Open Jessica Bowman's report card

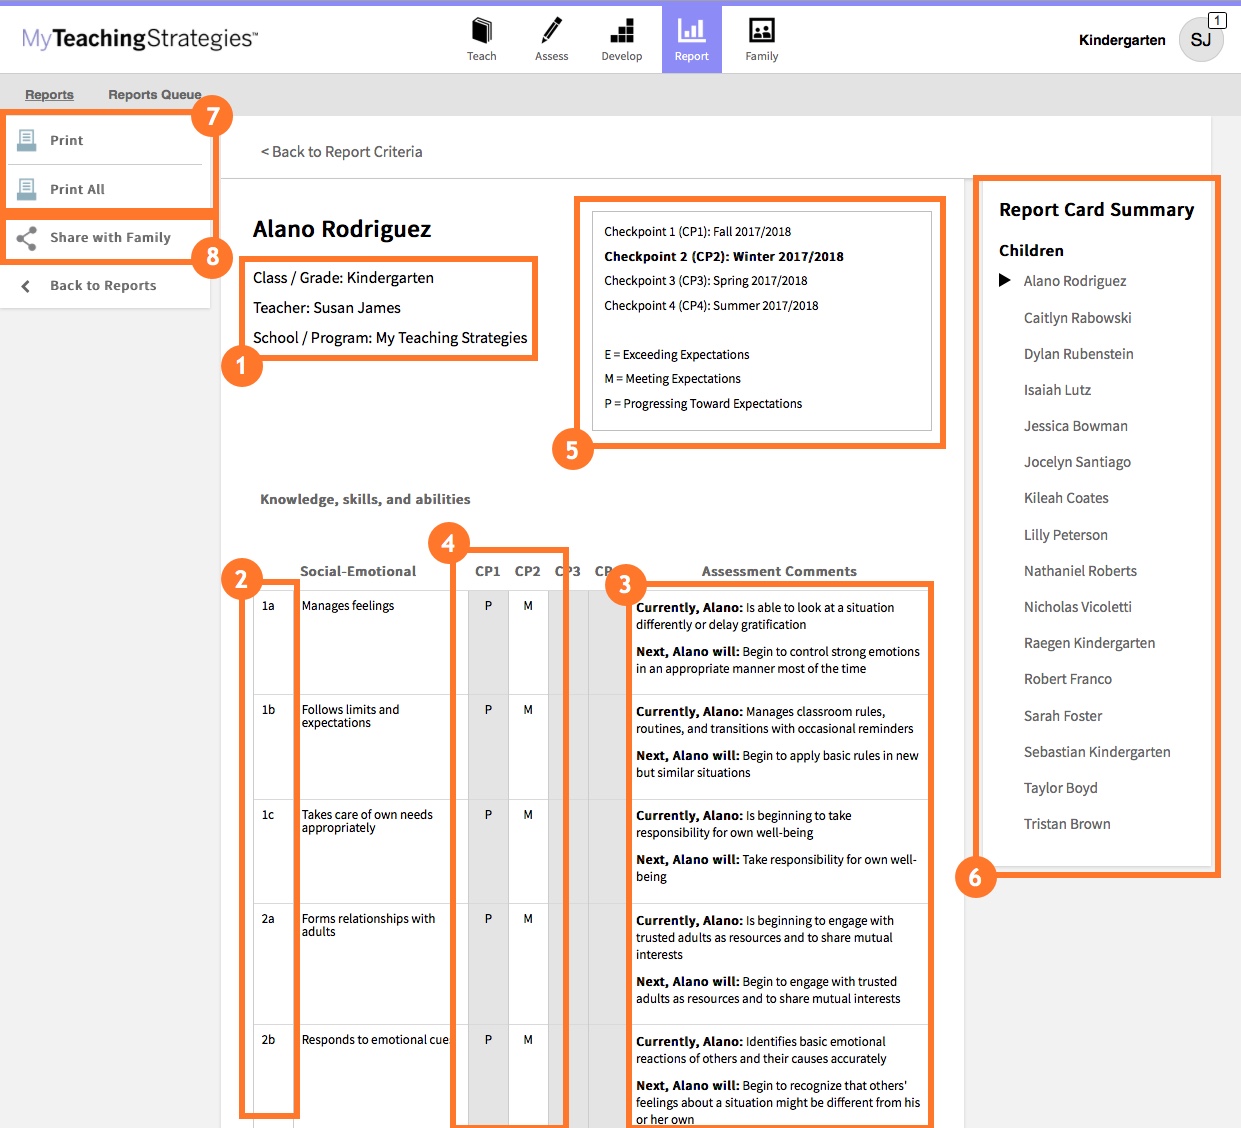1075,426
